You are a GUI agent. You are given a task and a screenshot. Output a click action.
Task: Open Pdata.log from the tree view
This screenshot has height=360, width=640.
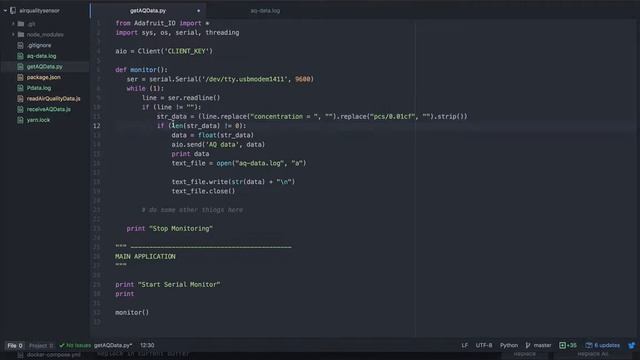pyautogui.click(x=39, y=88)
